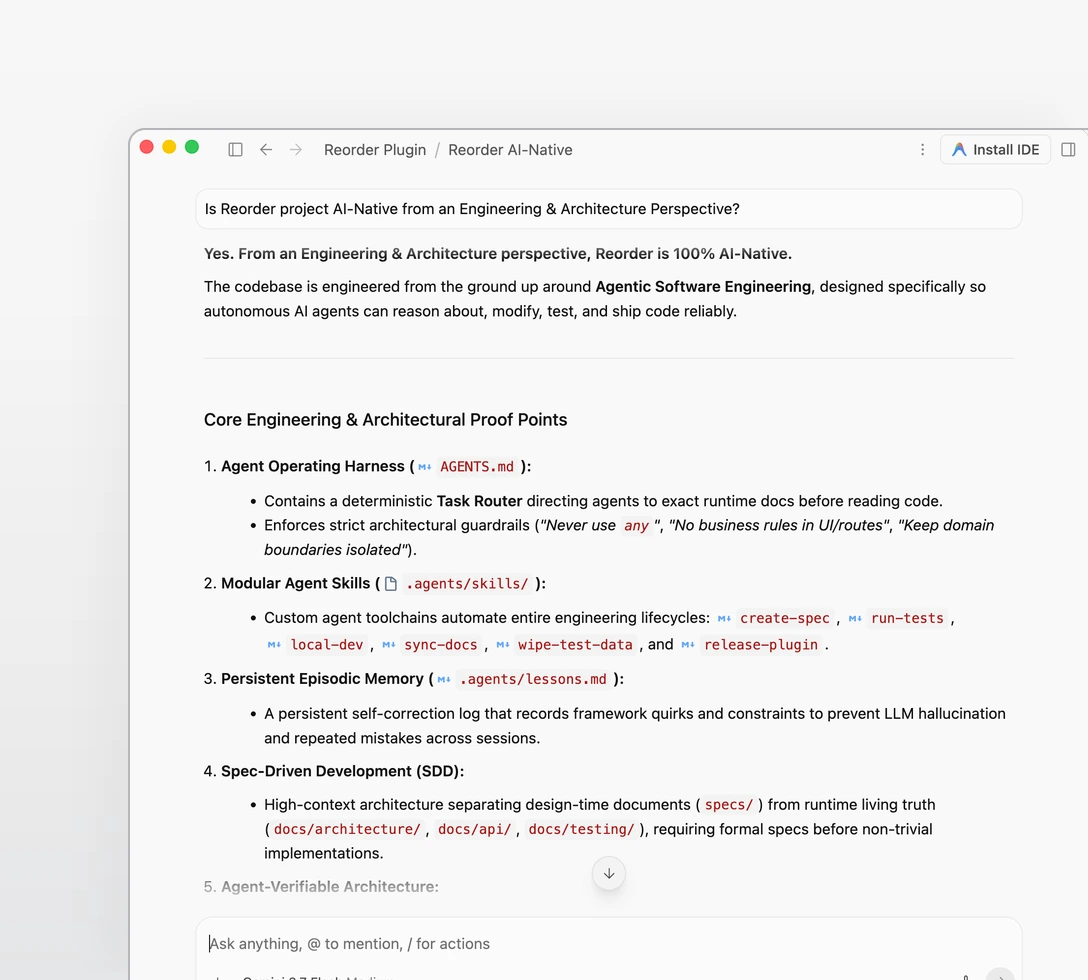Click the docs/testing/ inline code path
The width and height of the screenshot is (1088, 980).
pos(581,829)
